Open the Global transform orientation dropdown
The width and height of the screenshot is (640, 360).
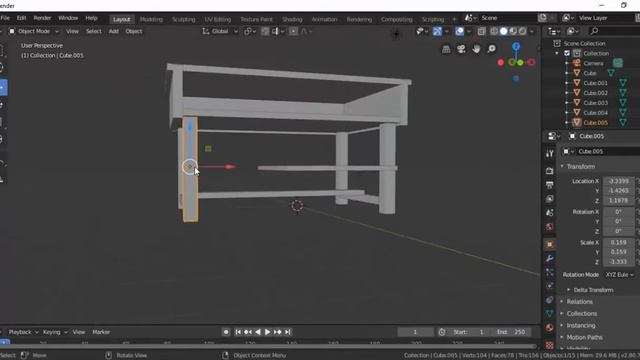[x=220, y=31]
